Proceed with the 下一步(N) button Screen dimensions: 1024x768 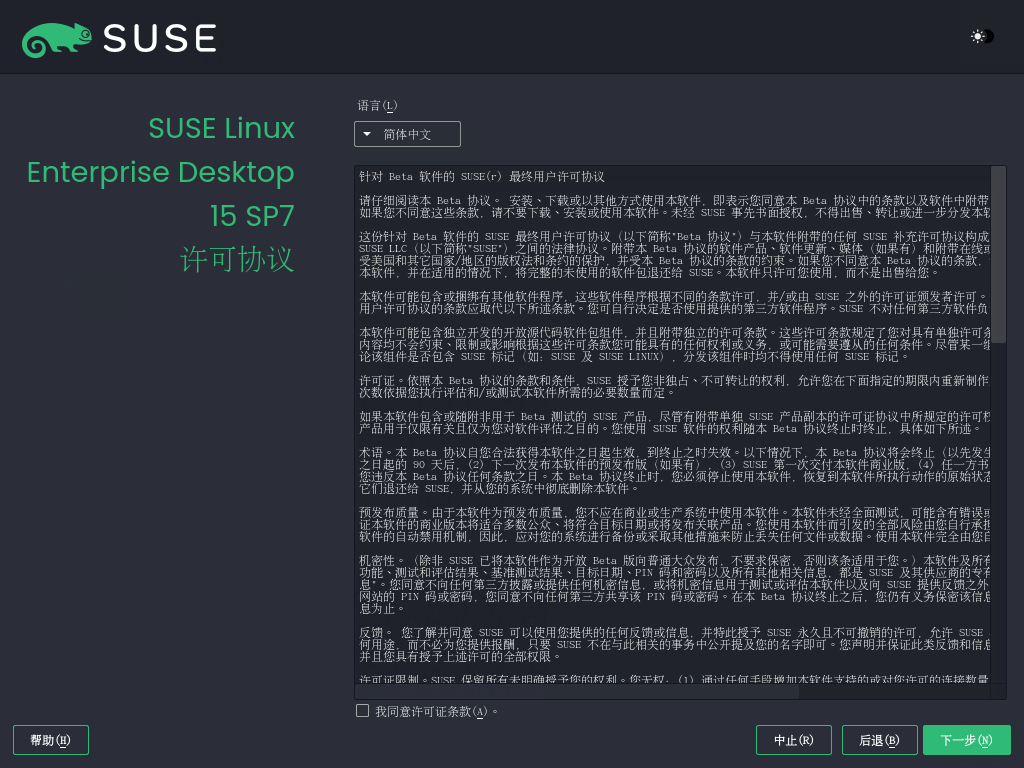(x=967, y=740)
